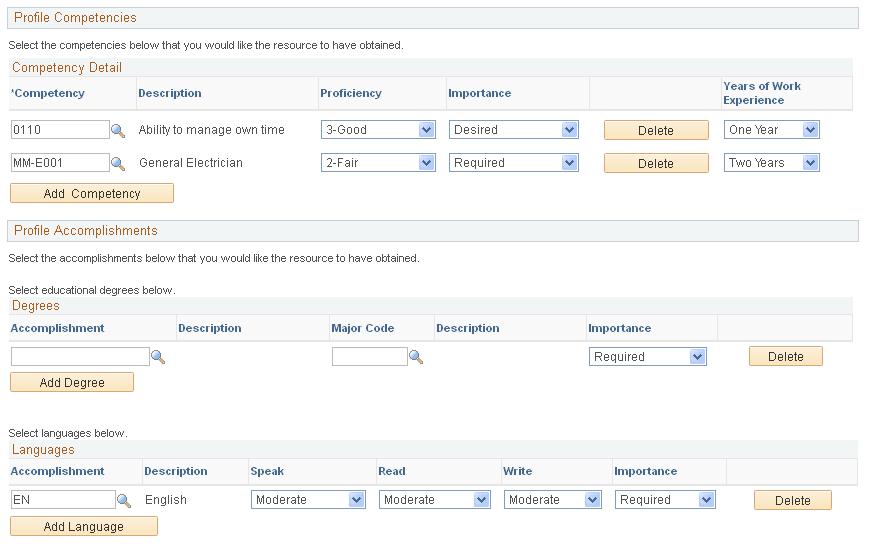Image resolution: width=880 pixels, height=552 pixels.
Task: Open lookup for degree Accomplishment field
Action: [x=158, y=357]
